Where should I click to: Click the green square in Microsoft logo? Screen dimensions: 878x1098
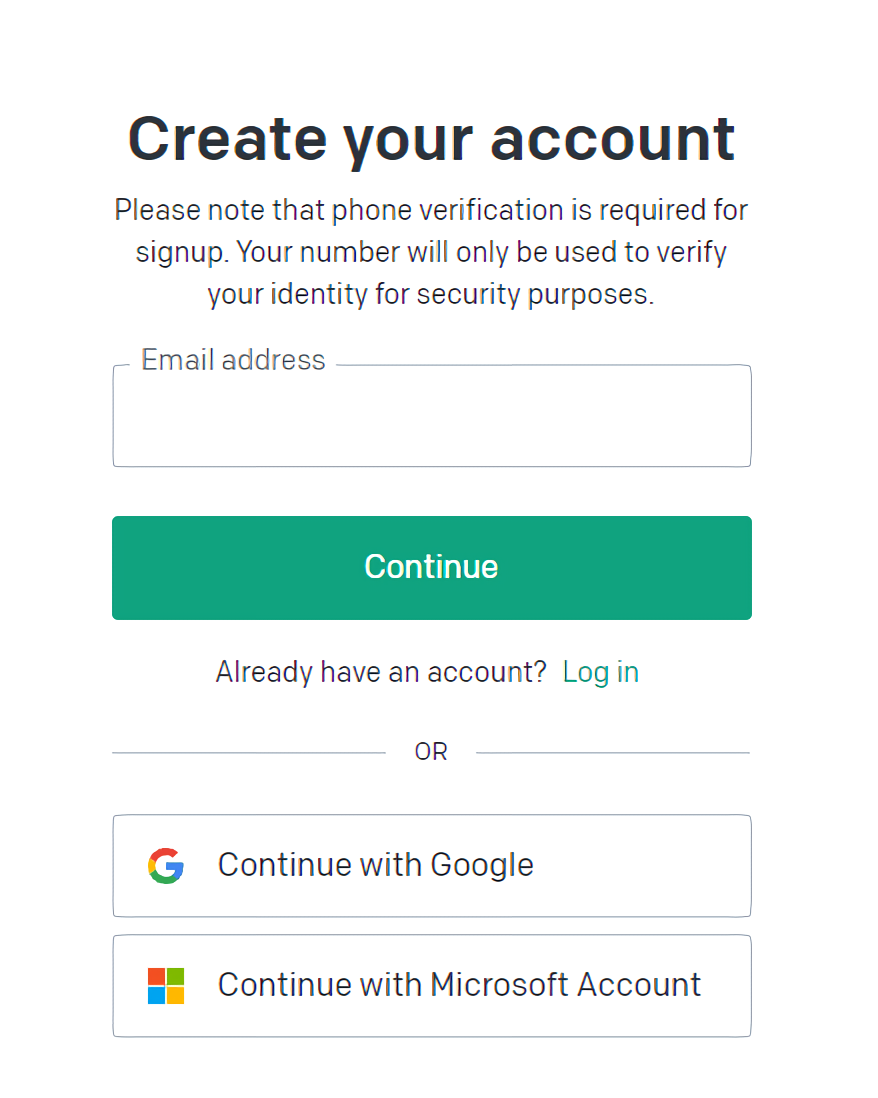(x=175, y=976)
